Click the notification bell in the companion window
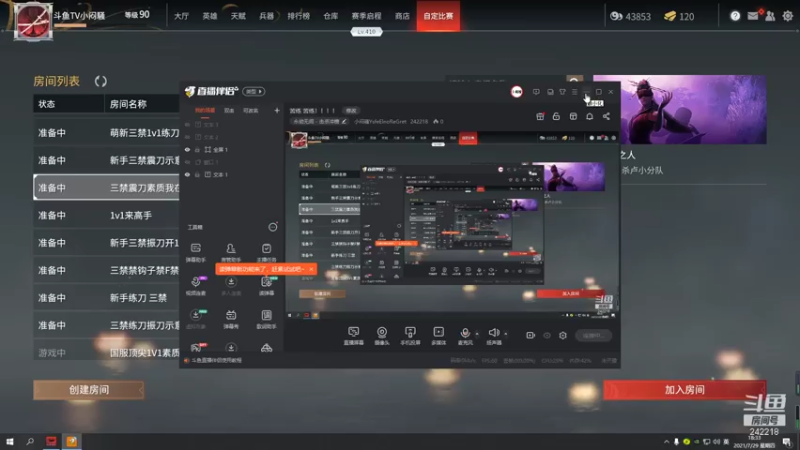The height and width of the screenshot is (450, 800). coord(589,116)
